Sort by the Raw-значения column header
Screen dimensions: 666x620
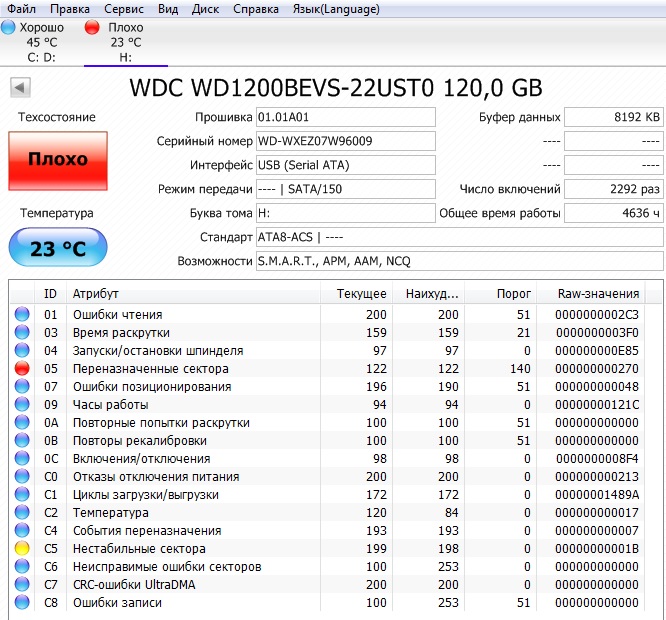point(591,293)
